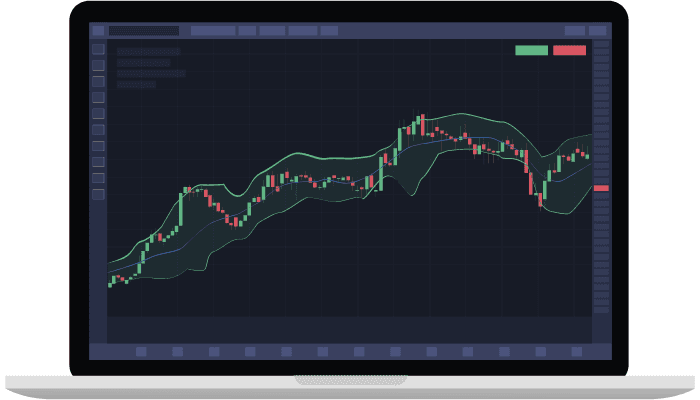The width and height of the screenshot is (700, 400).
Task: Select the second top toolbar tab after search
Action: click(x=247, y=31)
